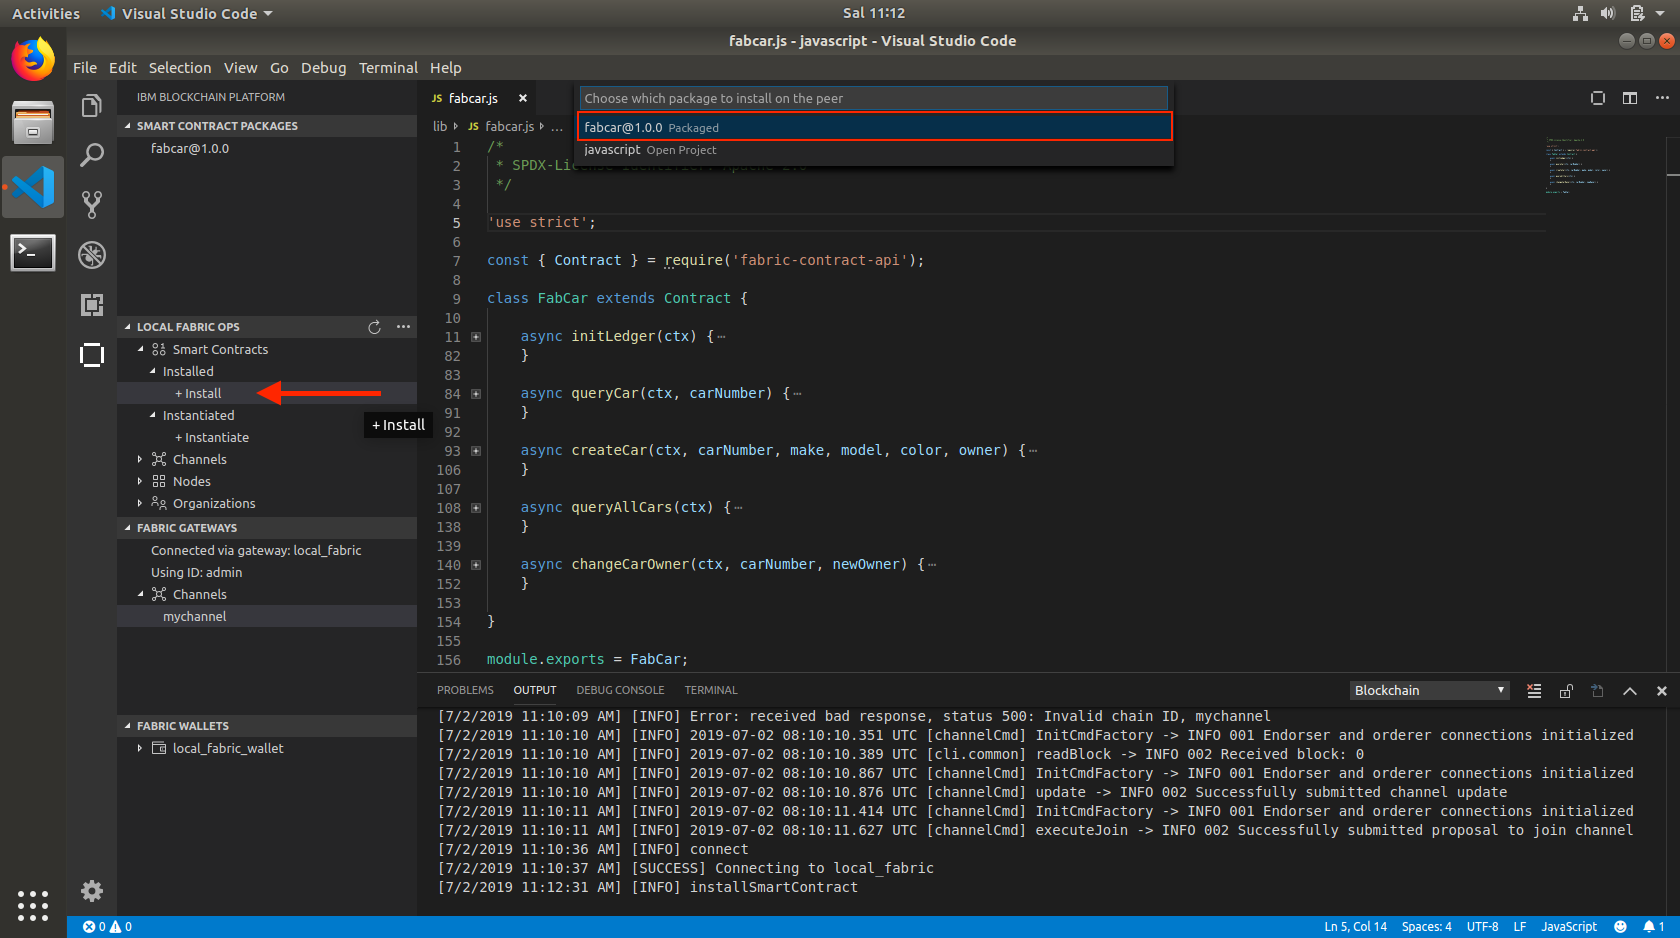The width and height of the screenshot is (1680, 938).
Task: Toggle output scroll lock
Action: point(1566,691)
